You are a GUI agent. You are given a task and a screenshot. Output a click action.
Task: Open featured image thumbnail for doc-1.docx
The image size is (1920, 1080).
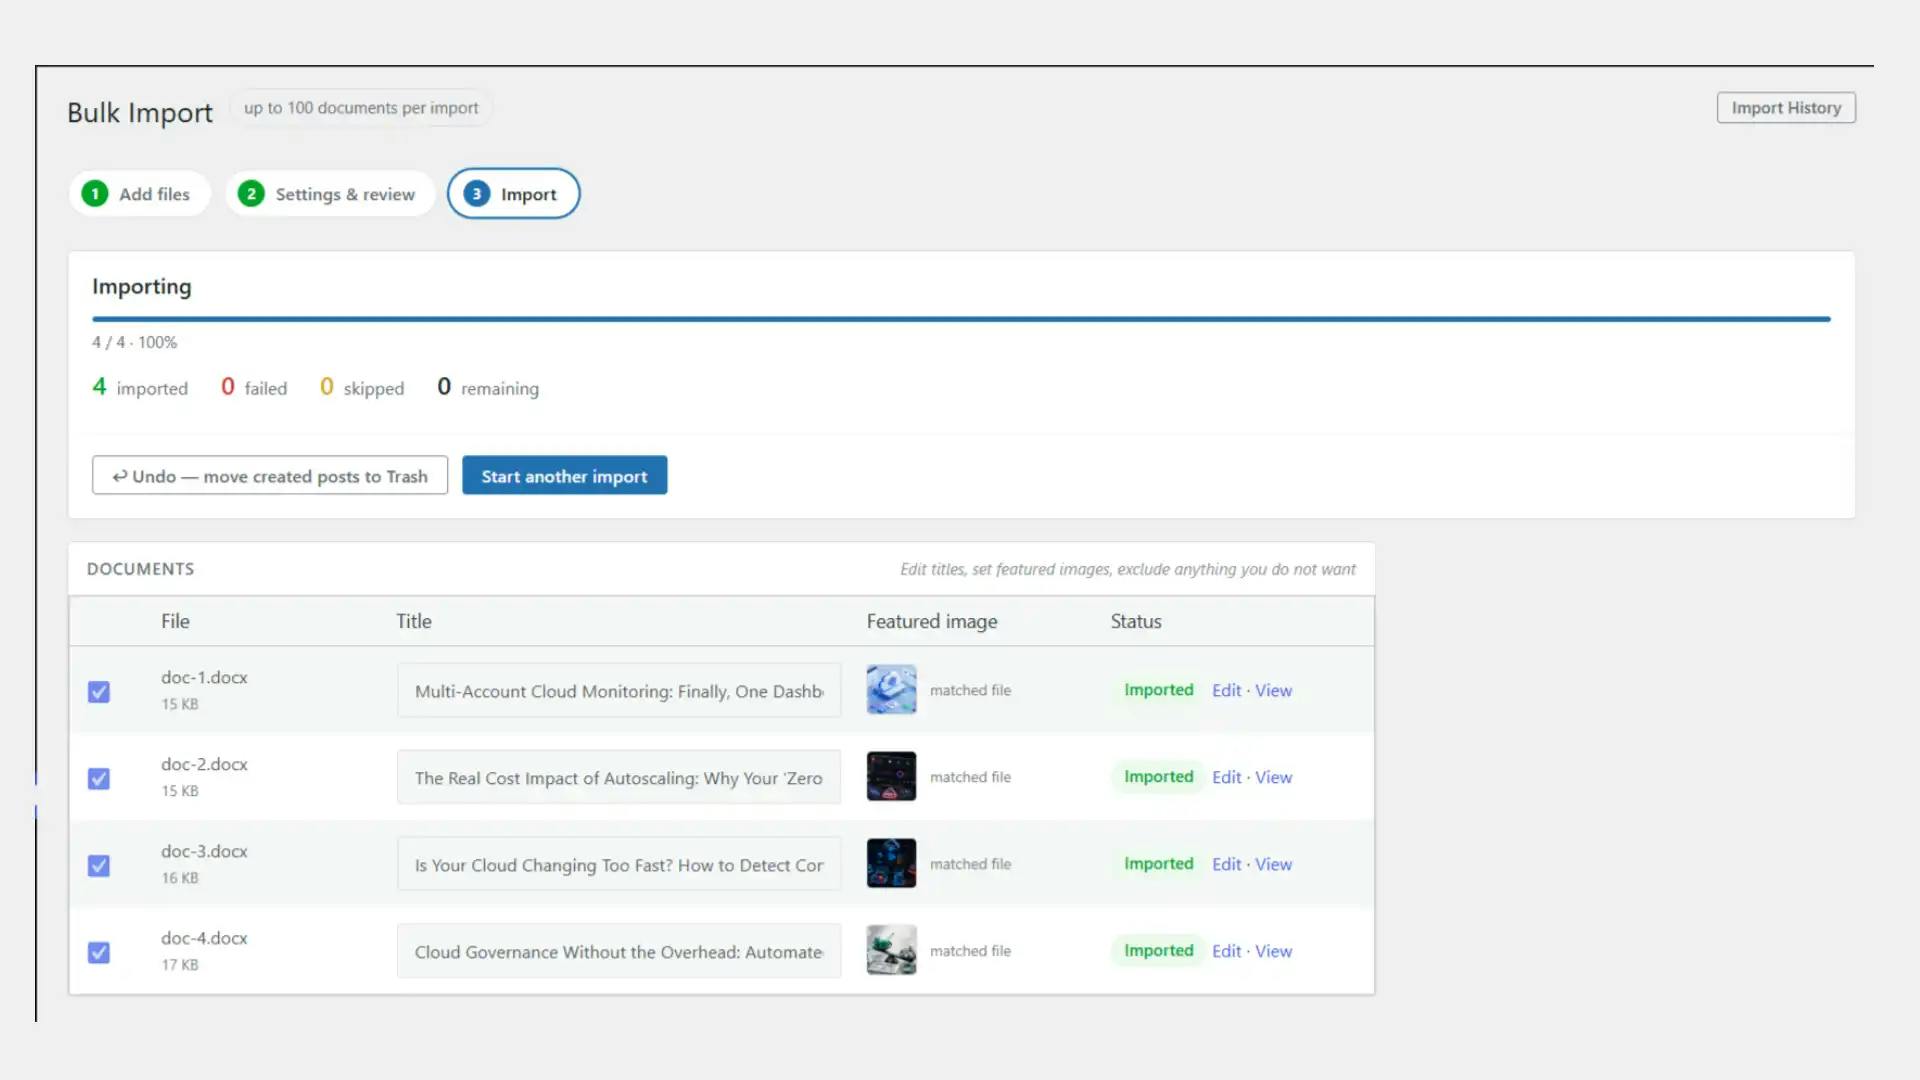pos(891,690)
